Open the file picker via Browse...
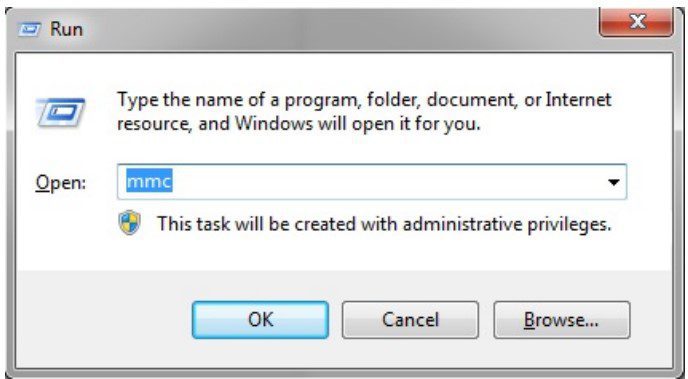The height and width of the screenshot is (379, 688). [562, 320]
